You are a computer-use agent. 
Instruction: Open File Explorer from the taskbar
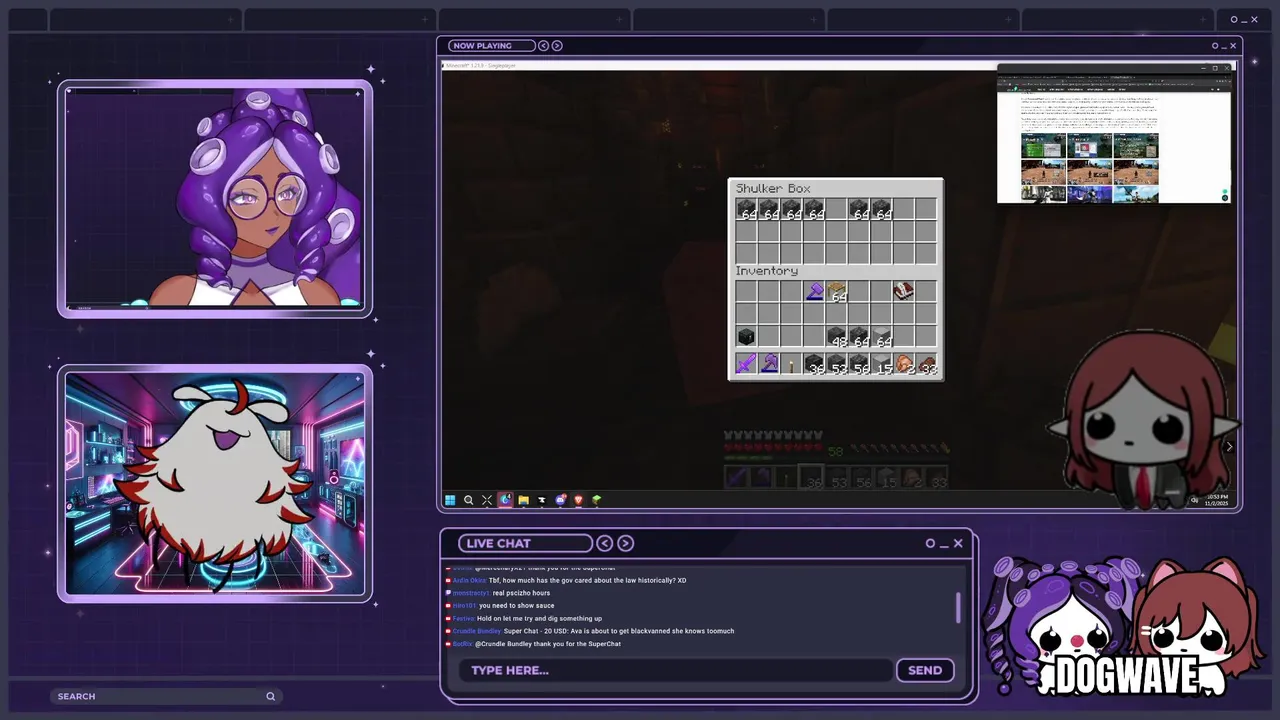(x=523, y=500)
